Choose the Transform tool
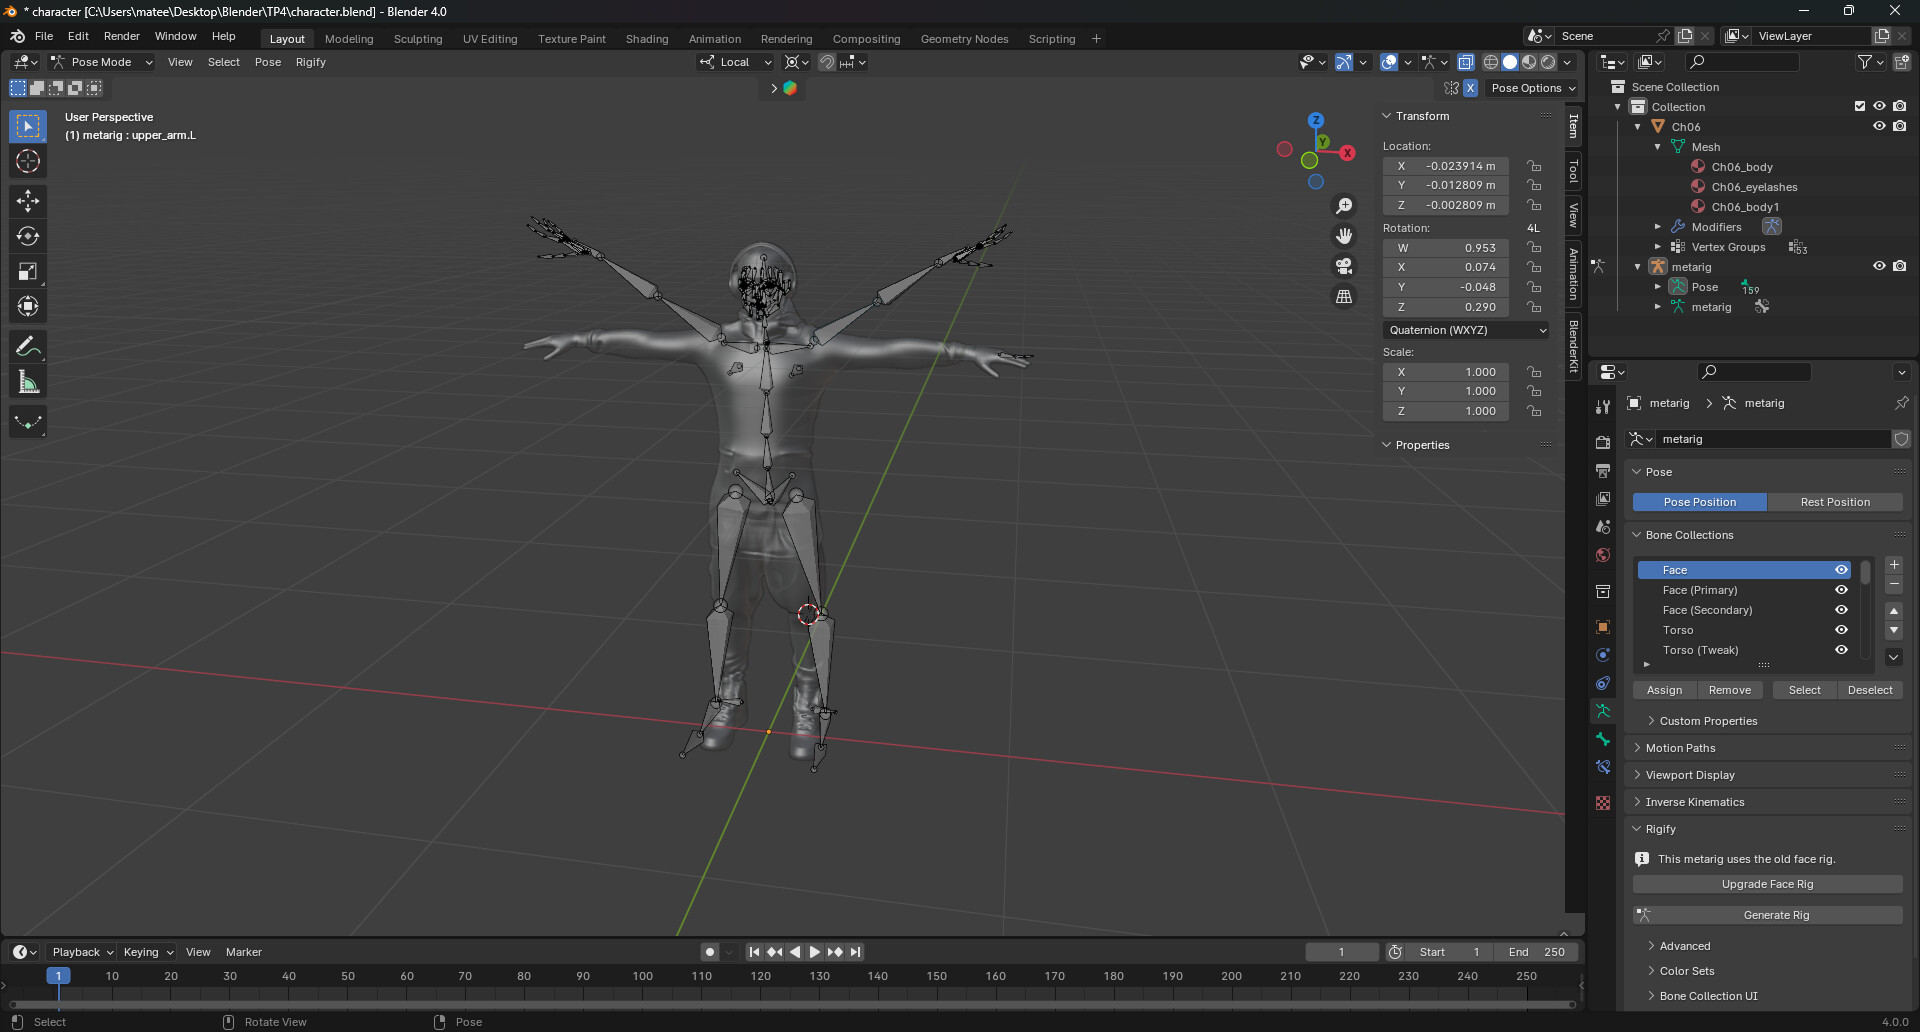 coord(28,306)
